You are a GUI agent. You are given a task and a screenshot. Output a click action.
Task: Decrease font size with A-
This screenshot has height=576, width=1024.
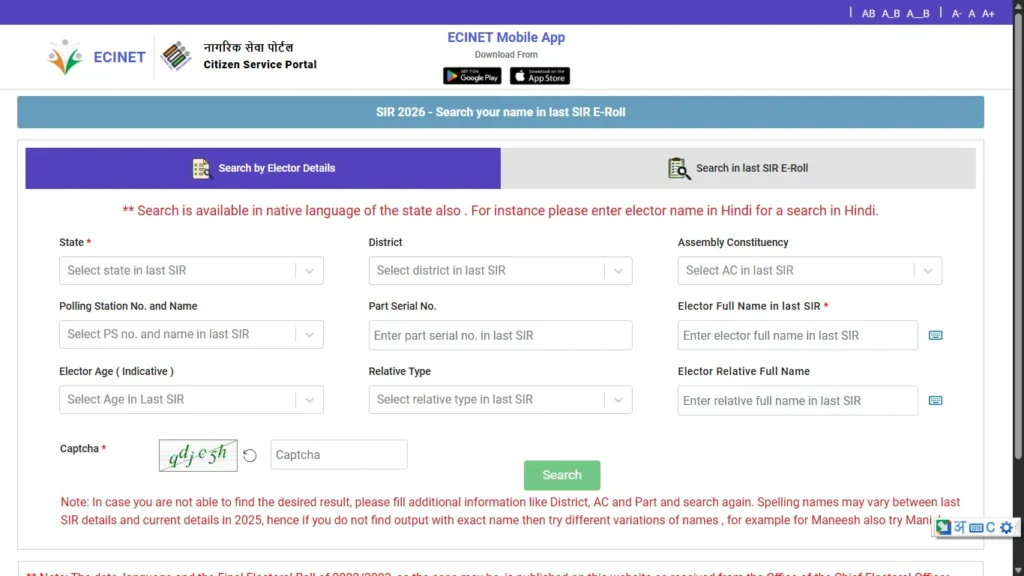[x=956, y=13]
